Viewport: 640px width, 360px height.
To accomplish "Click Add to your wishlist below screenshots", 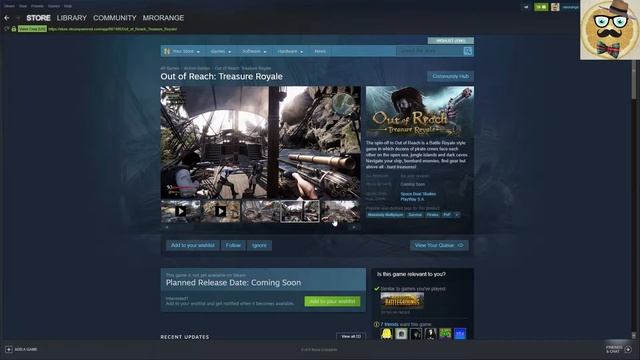I will (193, 245).
